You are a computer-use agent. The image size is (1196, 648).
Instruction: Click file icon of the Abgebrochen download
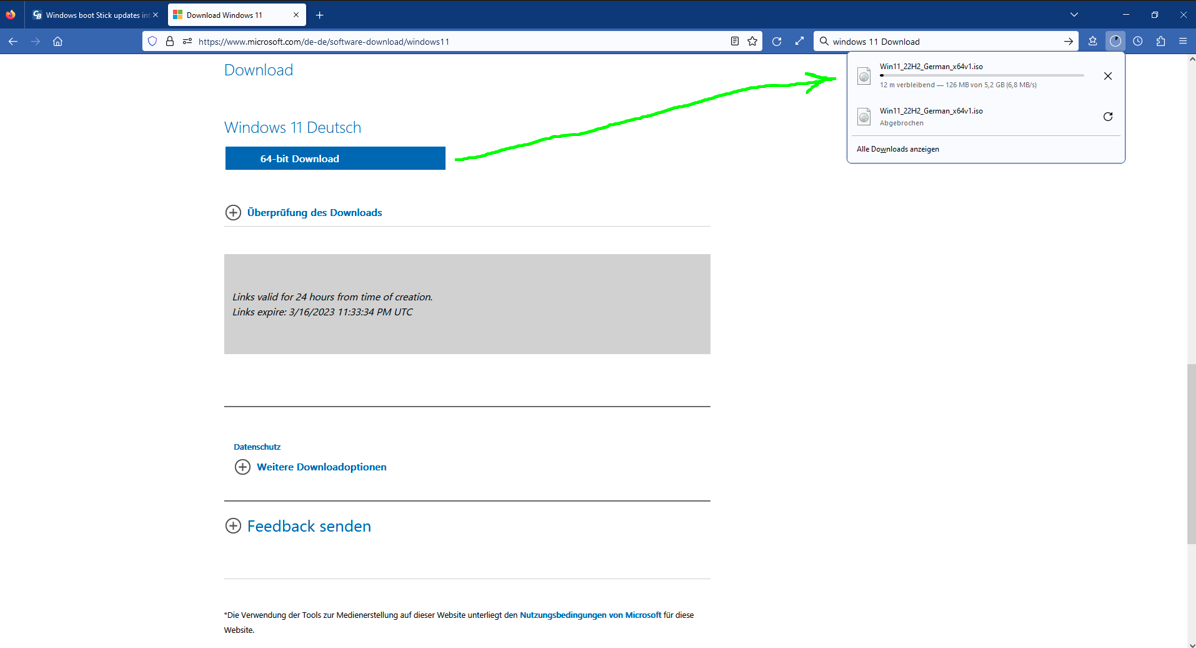click(864, 116)
